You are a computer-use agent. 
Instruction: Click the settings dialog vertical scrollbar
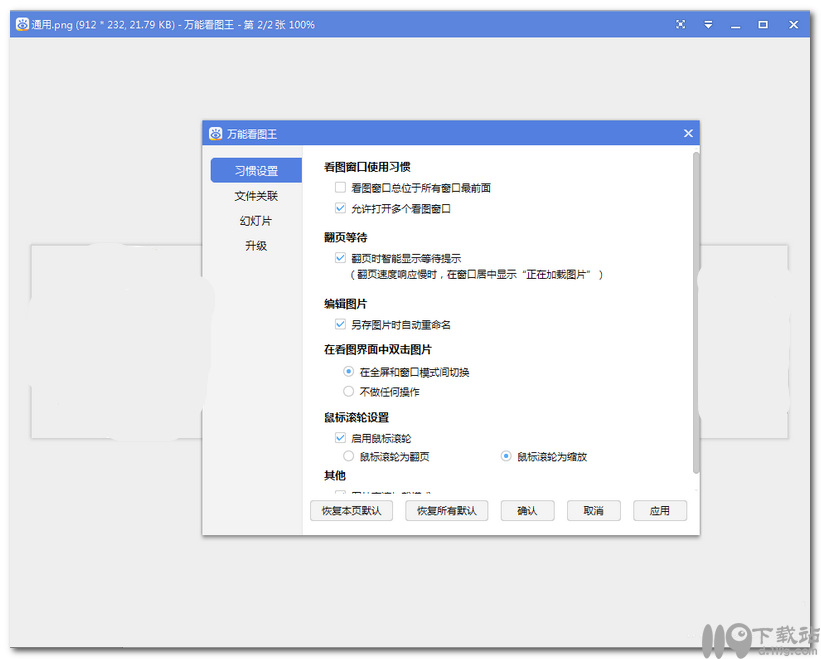[x=696, y=312]
